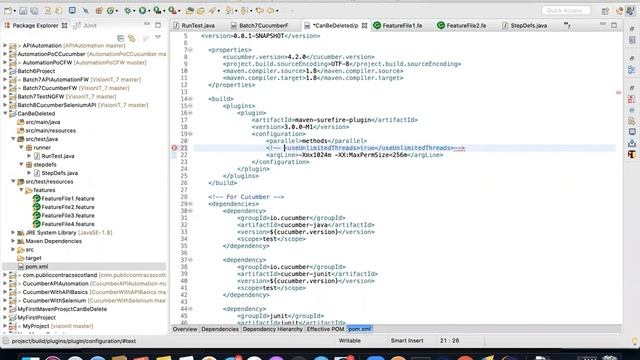
Task: Expand Maven Dependencies node
Action: point(13,241)
